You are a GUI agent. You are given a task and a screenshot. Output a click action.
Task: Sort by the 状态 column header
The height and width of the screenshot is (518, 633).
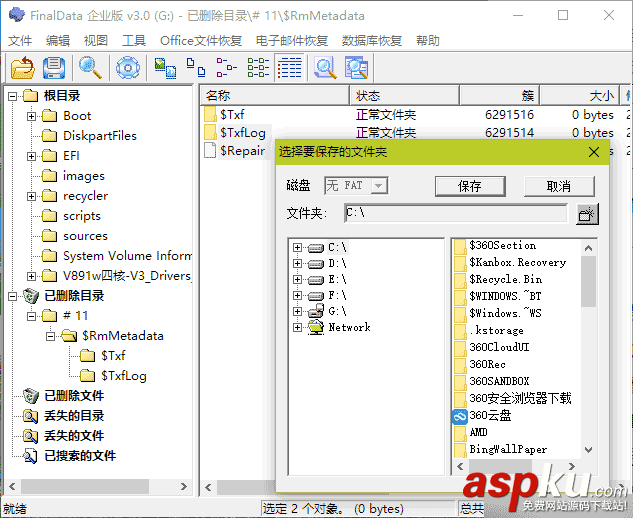click(x=405, y=96)
